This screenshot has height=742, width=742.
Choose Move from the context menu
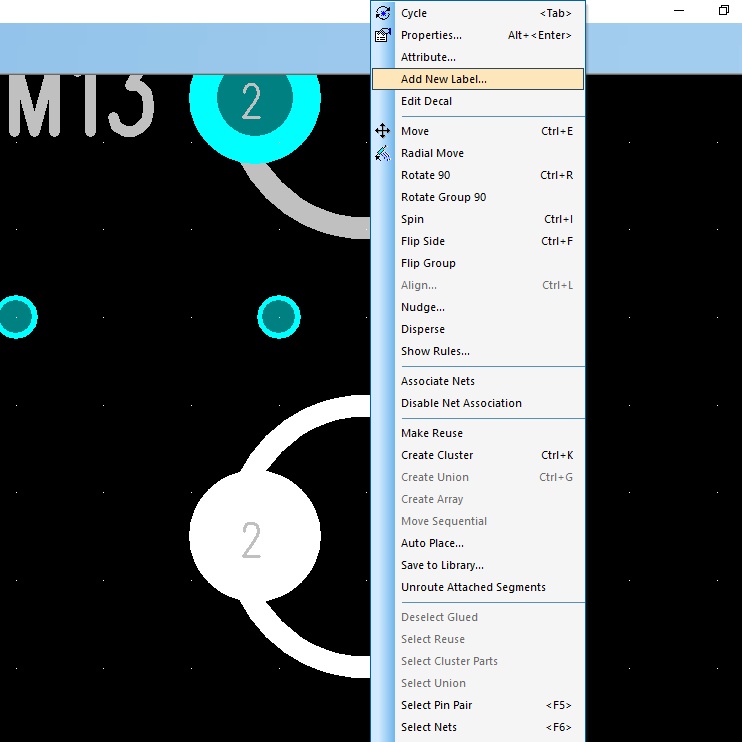coord(478,131)
